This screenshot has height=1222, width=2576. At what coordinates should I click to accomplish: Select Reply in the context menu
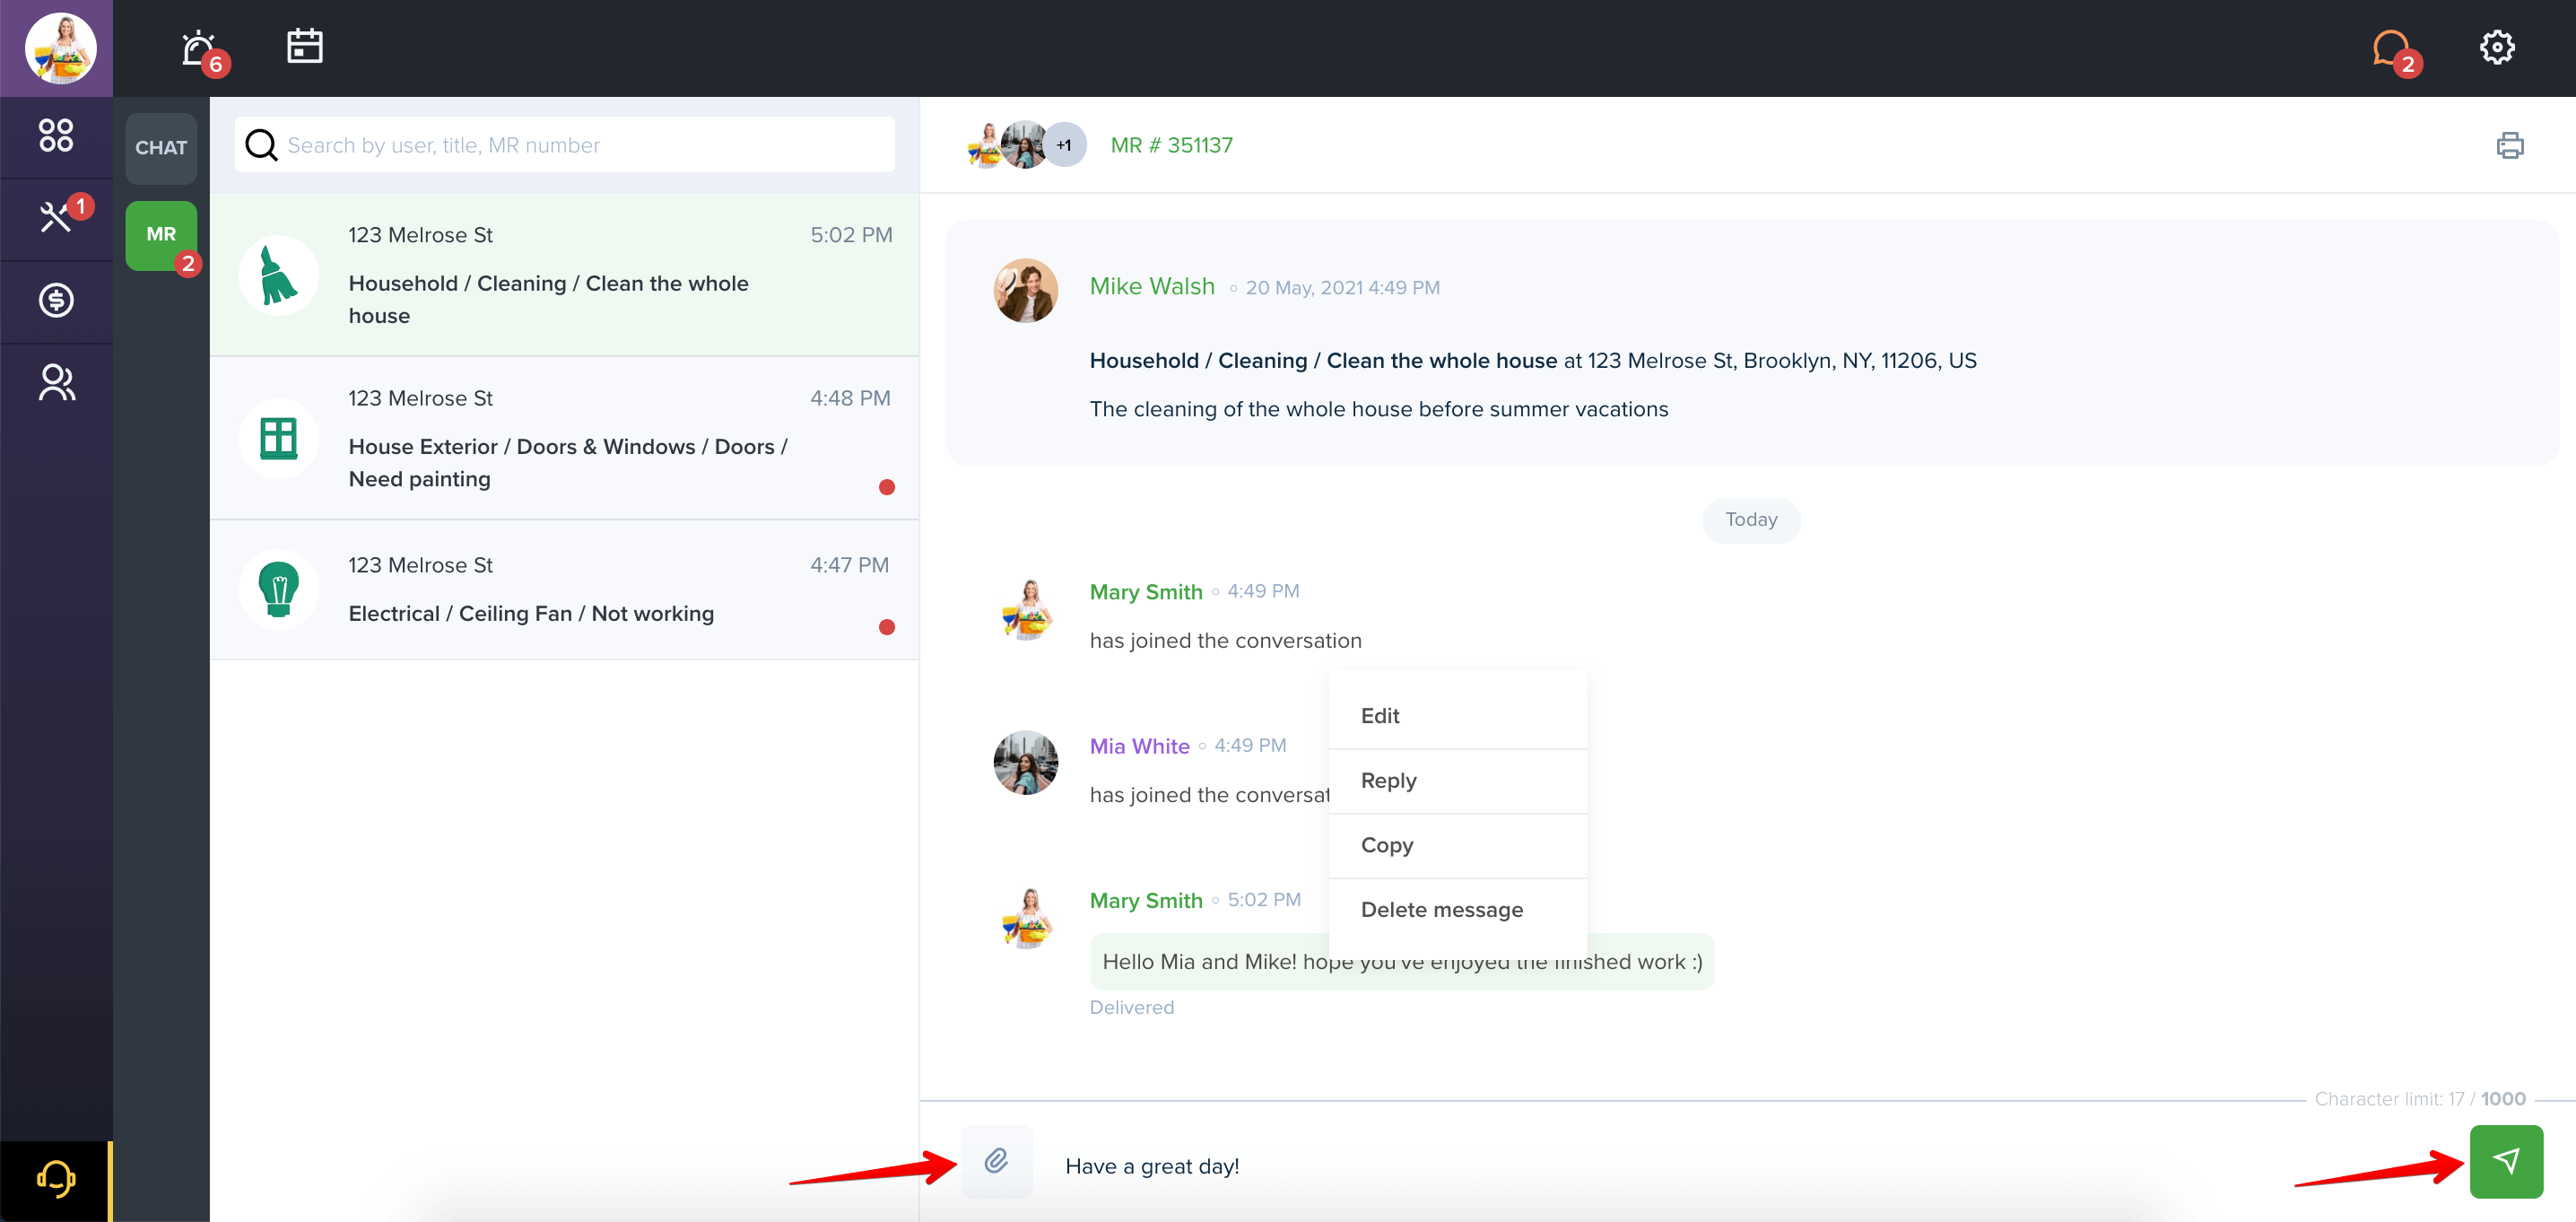(1457, 781)
